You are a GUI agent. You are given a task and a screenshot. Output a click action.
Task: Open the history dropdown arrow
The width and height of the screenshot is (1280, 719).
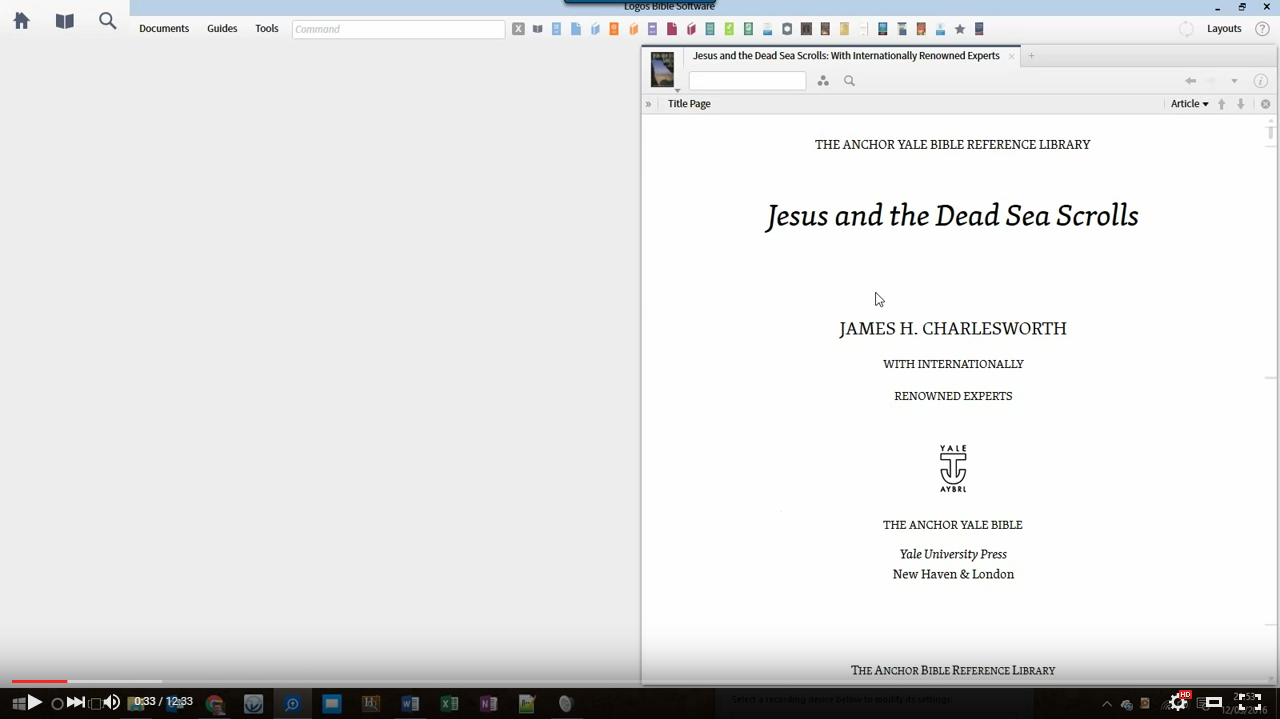(1234, 81)
